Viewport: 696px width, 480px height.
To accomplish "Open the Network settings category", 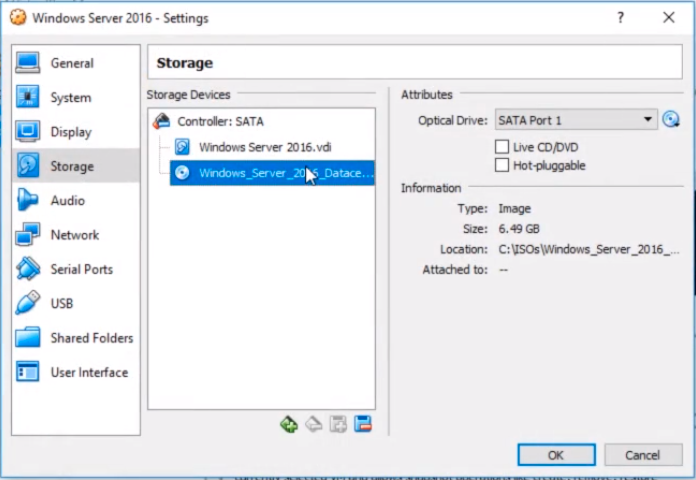I will [x=76, y=234].
